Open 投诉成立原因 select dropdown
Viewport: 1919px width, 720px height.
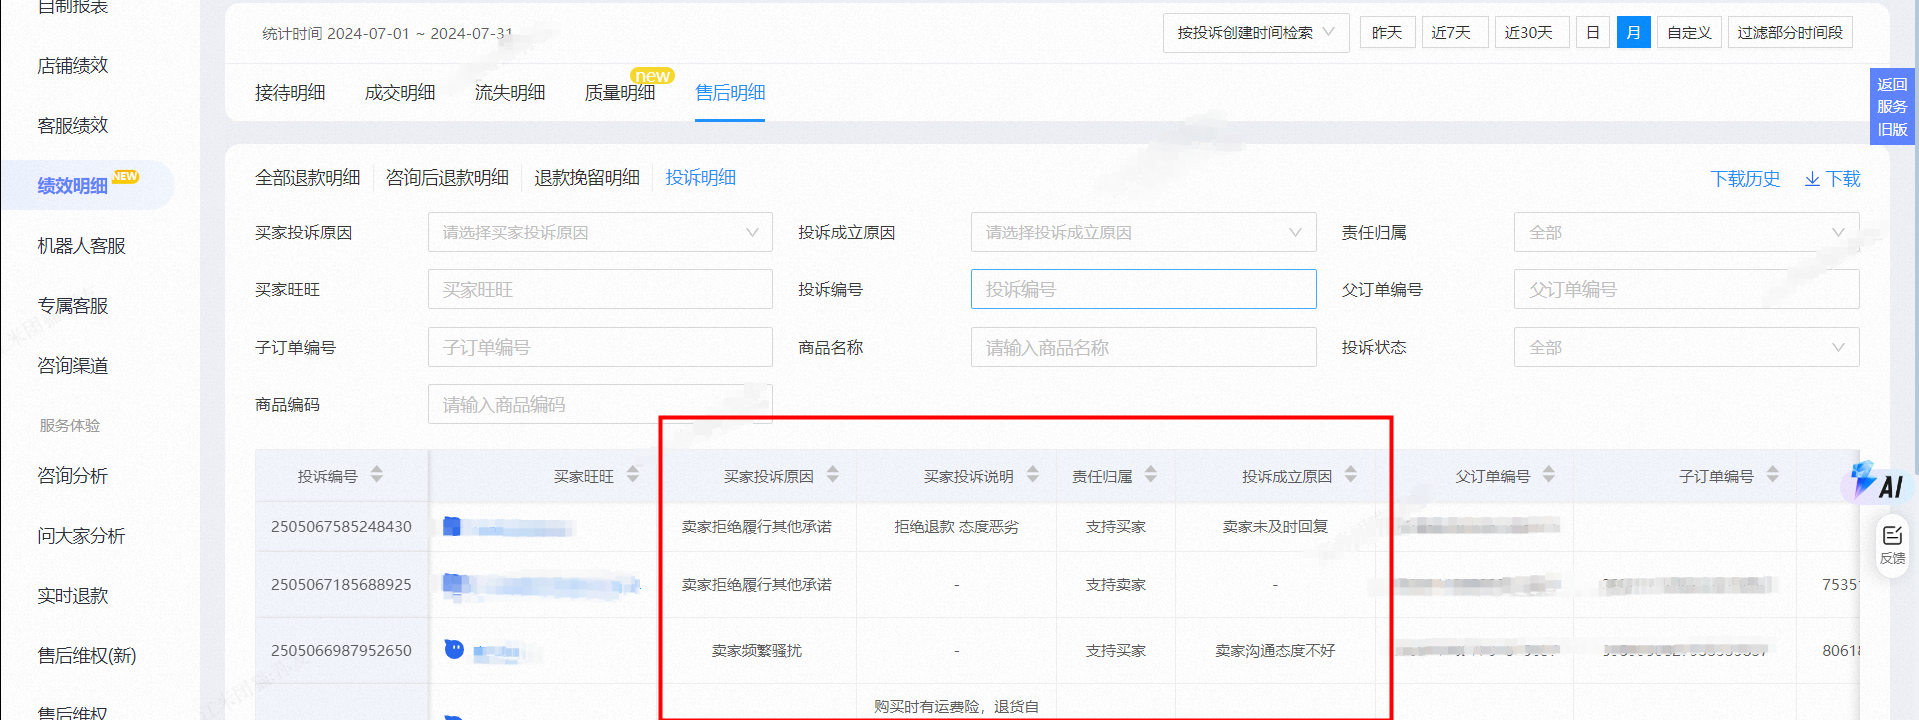[1143, 232]
